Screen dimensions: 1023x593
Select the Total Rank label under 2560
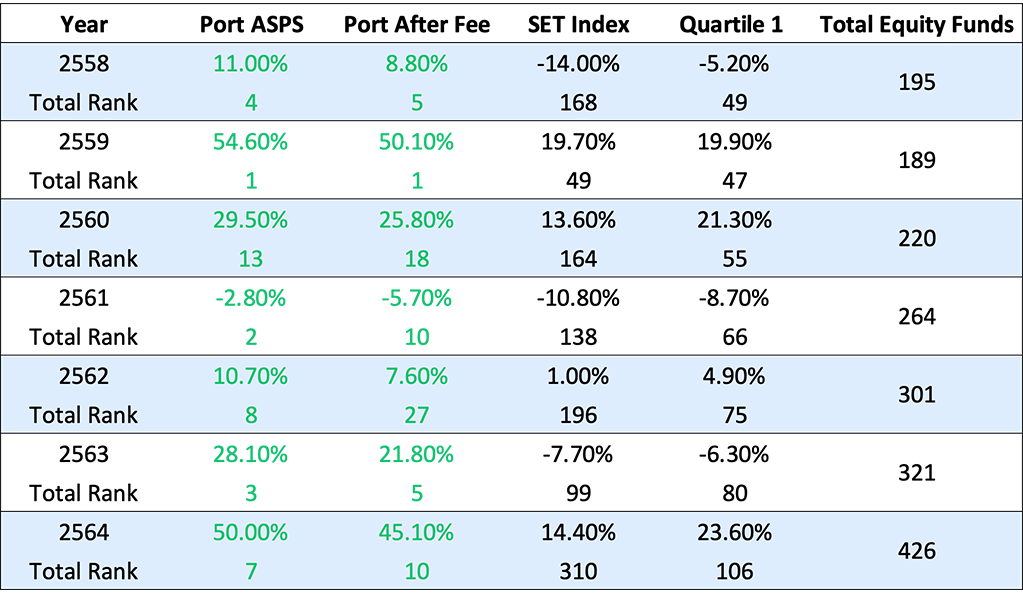coord(84,259)
